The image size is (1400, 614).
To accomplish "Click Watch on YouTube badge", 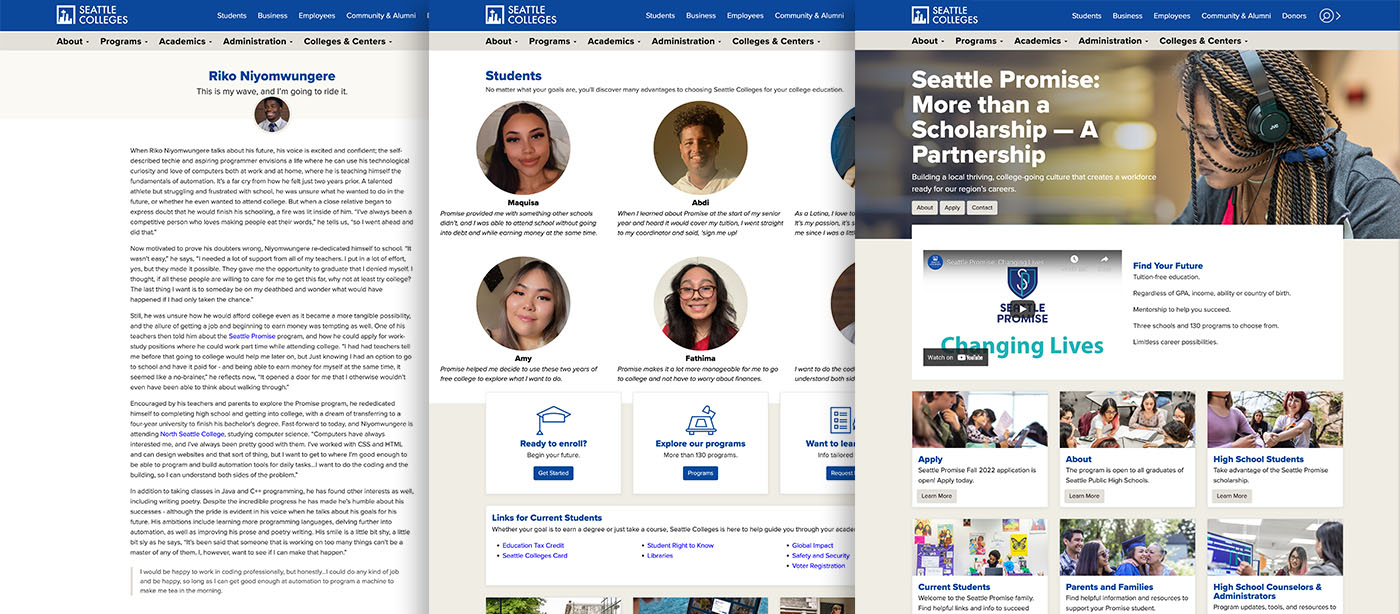I will (x=955, y=357).
